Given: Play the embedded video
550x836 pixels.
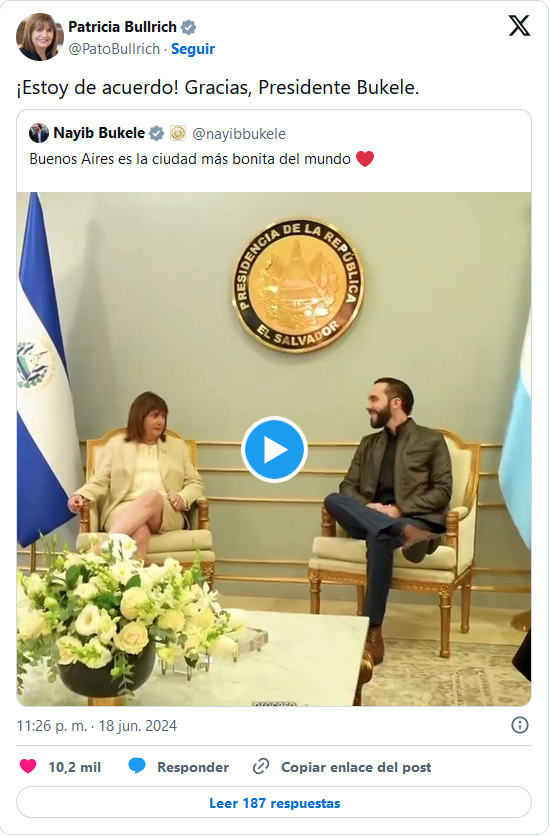Looking at the screenshot, I should (274, 449).
